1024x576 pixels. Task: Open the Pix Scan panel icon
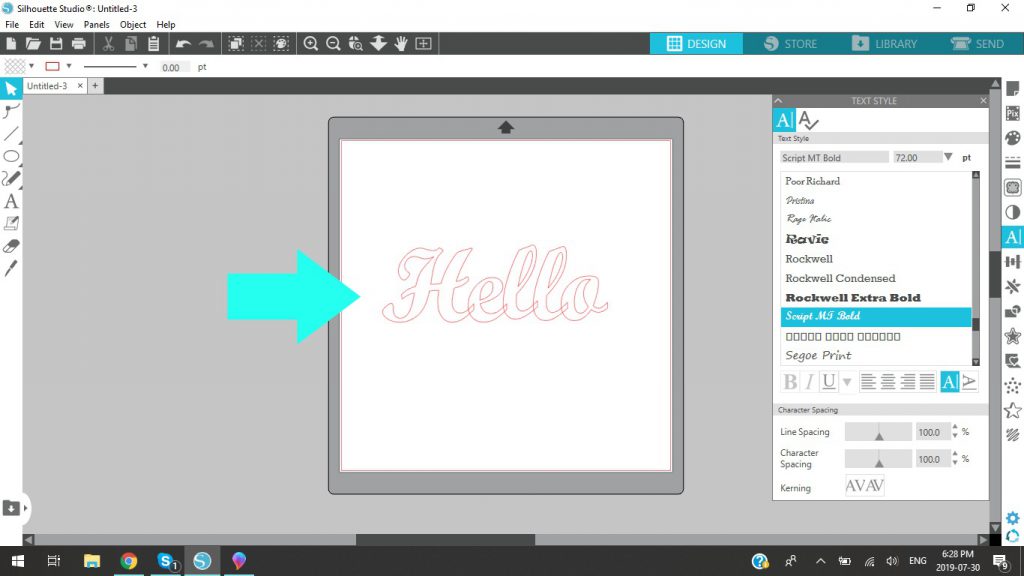click(x=1012, y=113)
